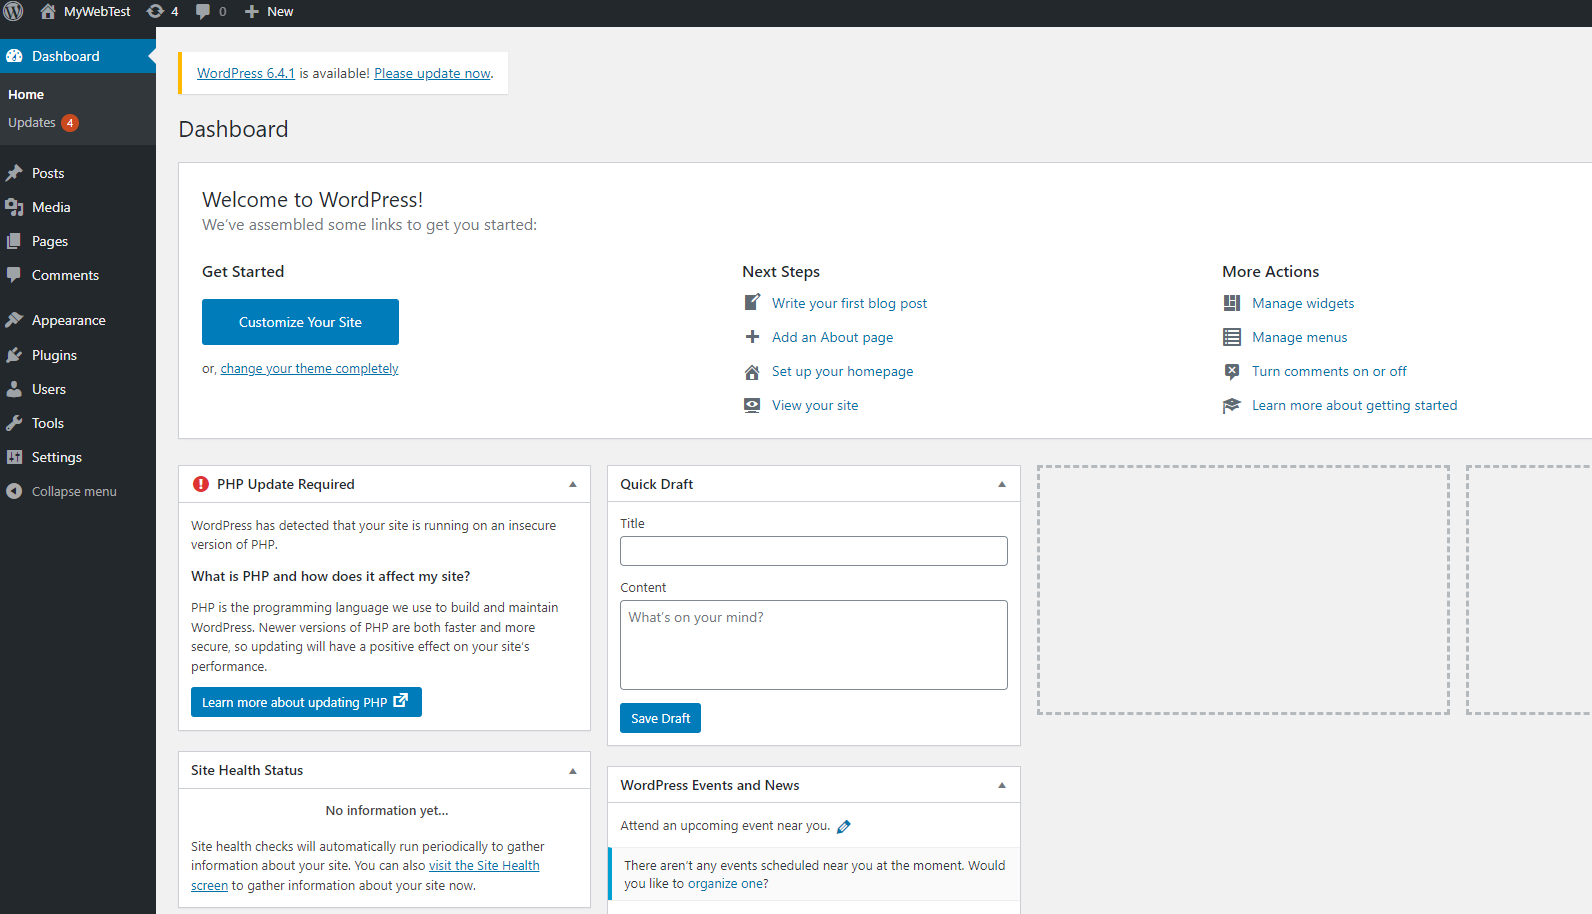Collapse the Quick Draft panel
This screenshot has height=914, width=1592.
1002,484
